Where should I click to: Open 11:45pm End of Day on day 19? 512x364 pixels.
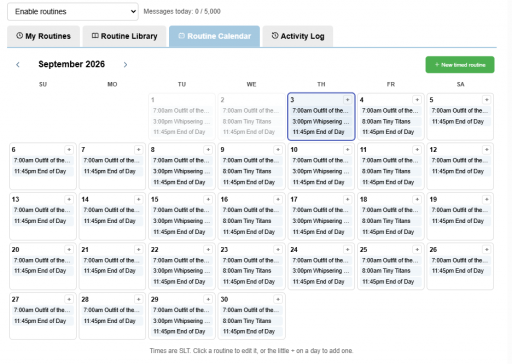460,221
